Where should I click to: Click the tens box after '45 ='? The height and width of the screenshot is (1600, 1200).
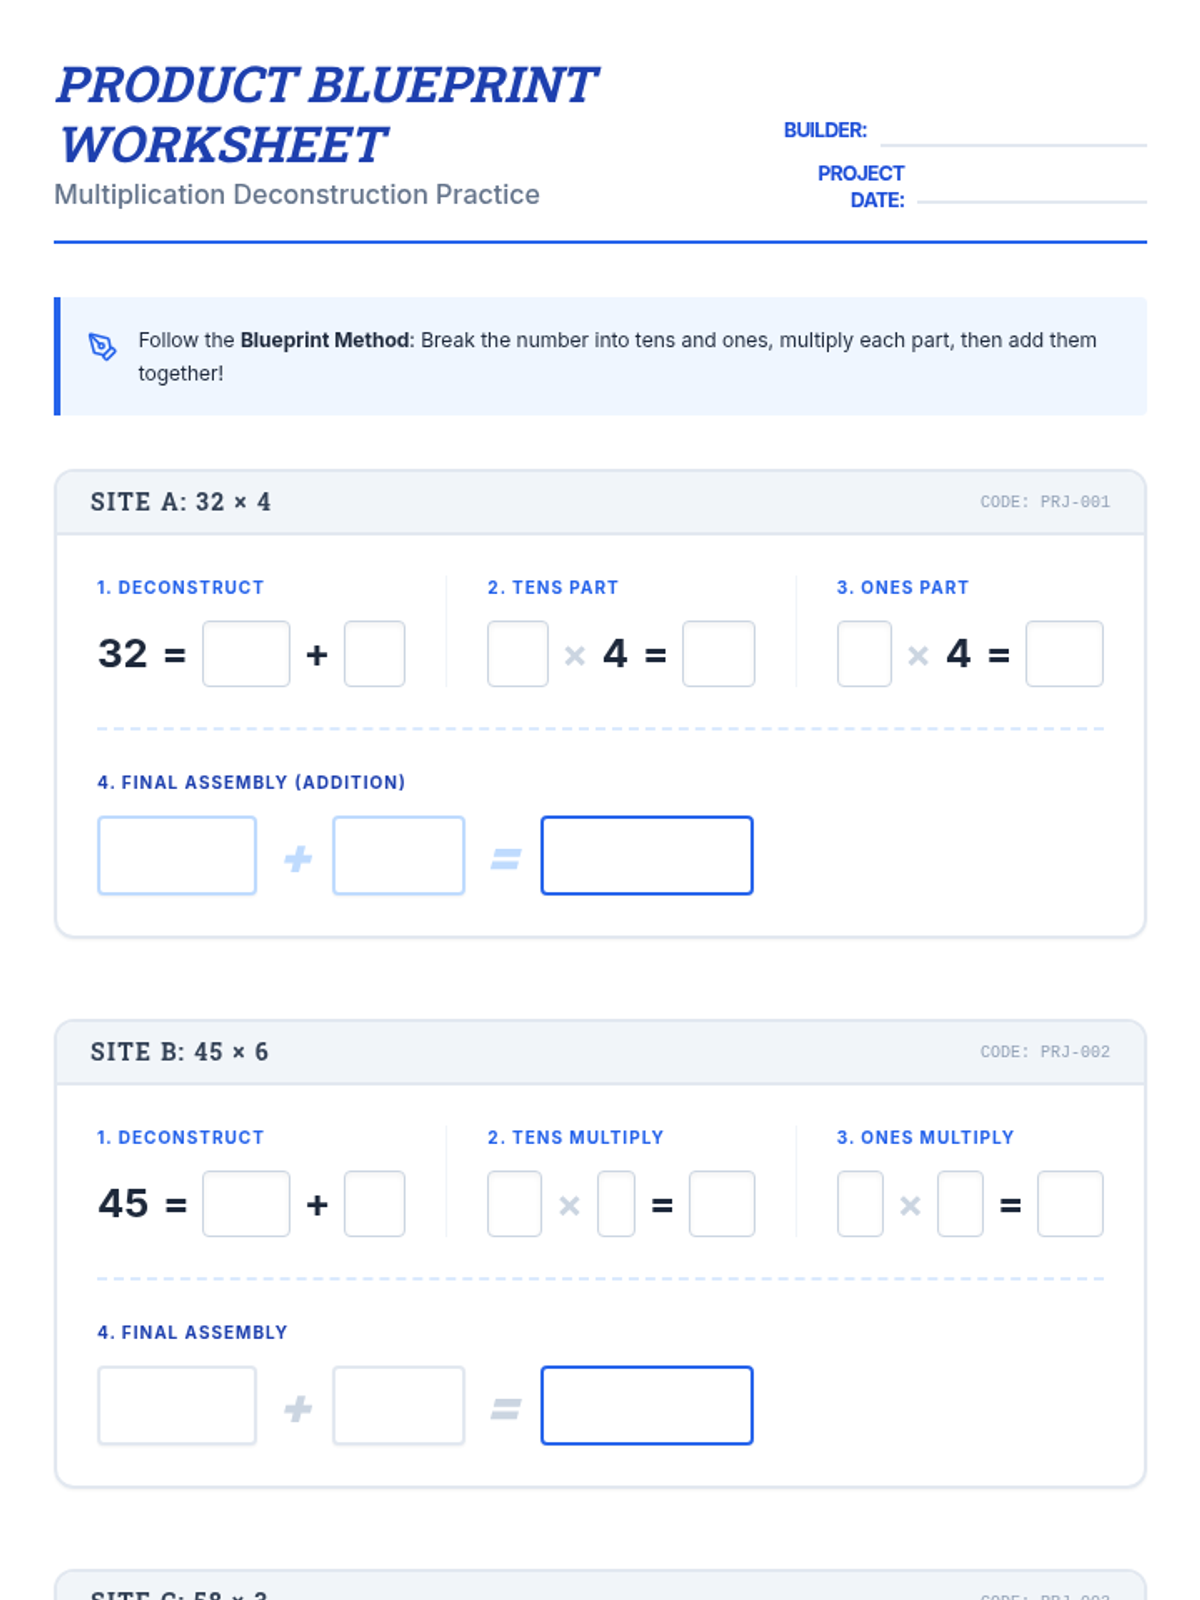click(246, 1204)
